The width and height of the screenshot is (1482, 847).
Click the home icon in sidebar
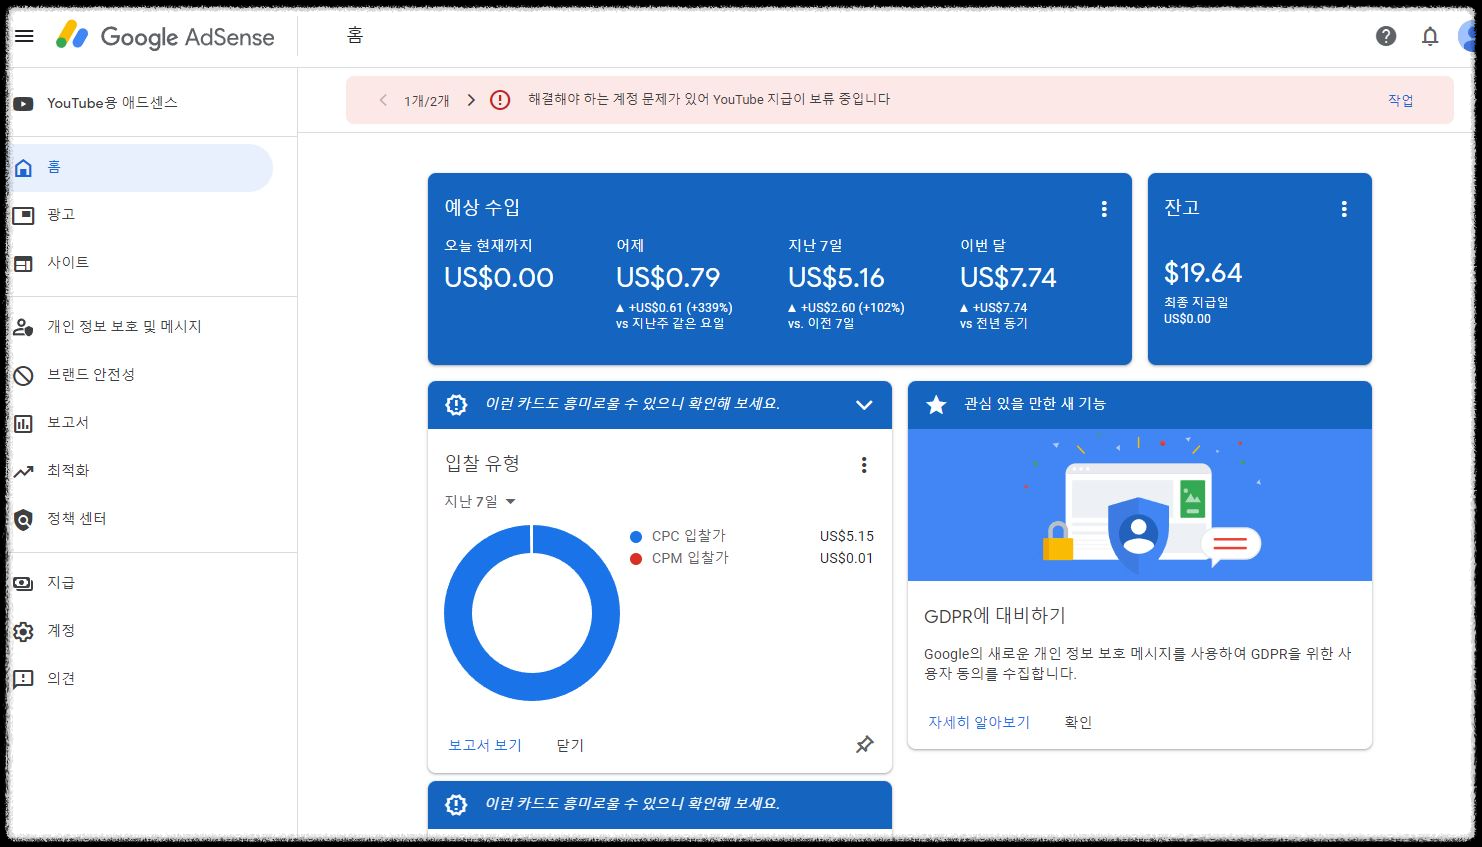[x=23, y=167]
